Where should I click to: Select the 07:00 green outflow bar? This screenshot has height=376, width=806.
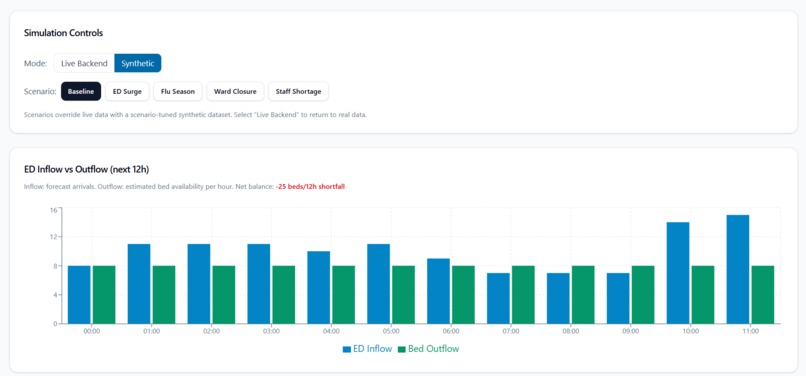tap(523, 295)
